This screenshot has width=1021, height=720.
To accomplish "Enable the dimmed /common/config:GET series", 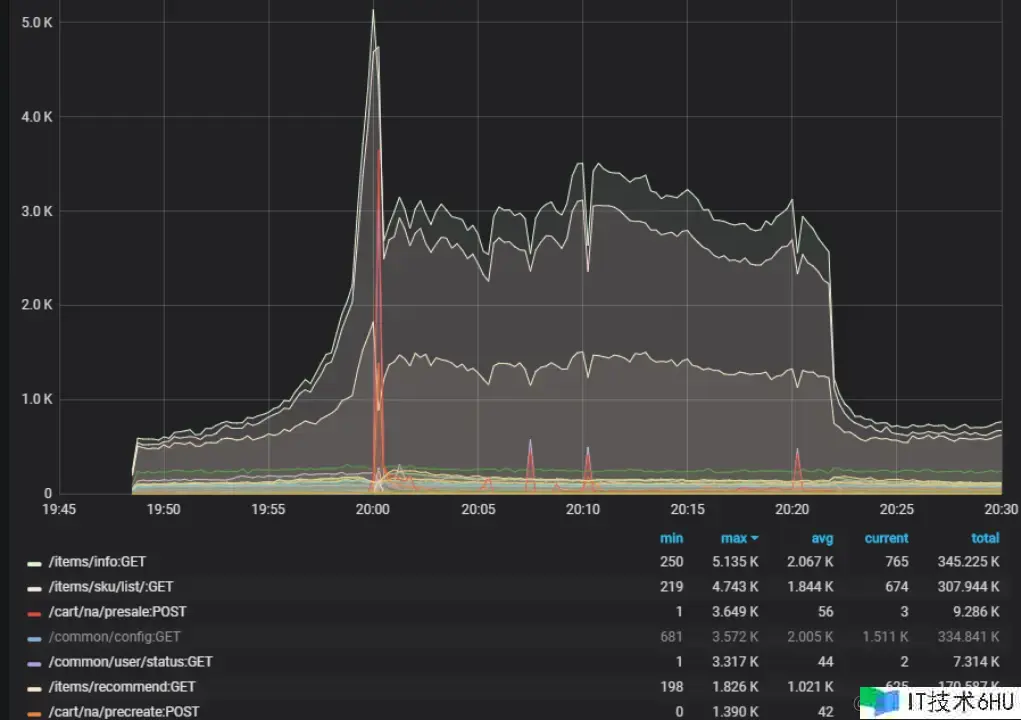I will [114, 637].
